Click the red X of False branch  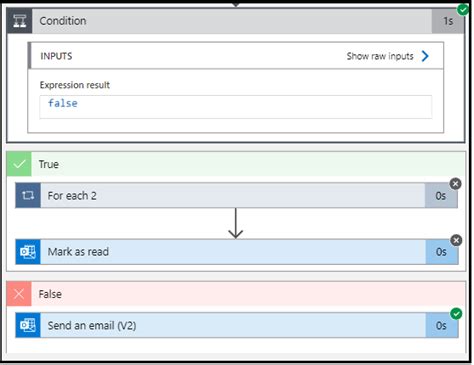19,294
